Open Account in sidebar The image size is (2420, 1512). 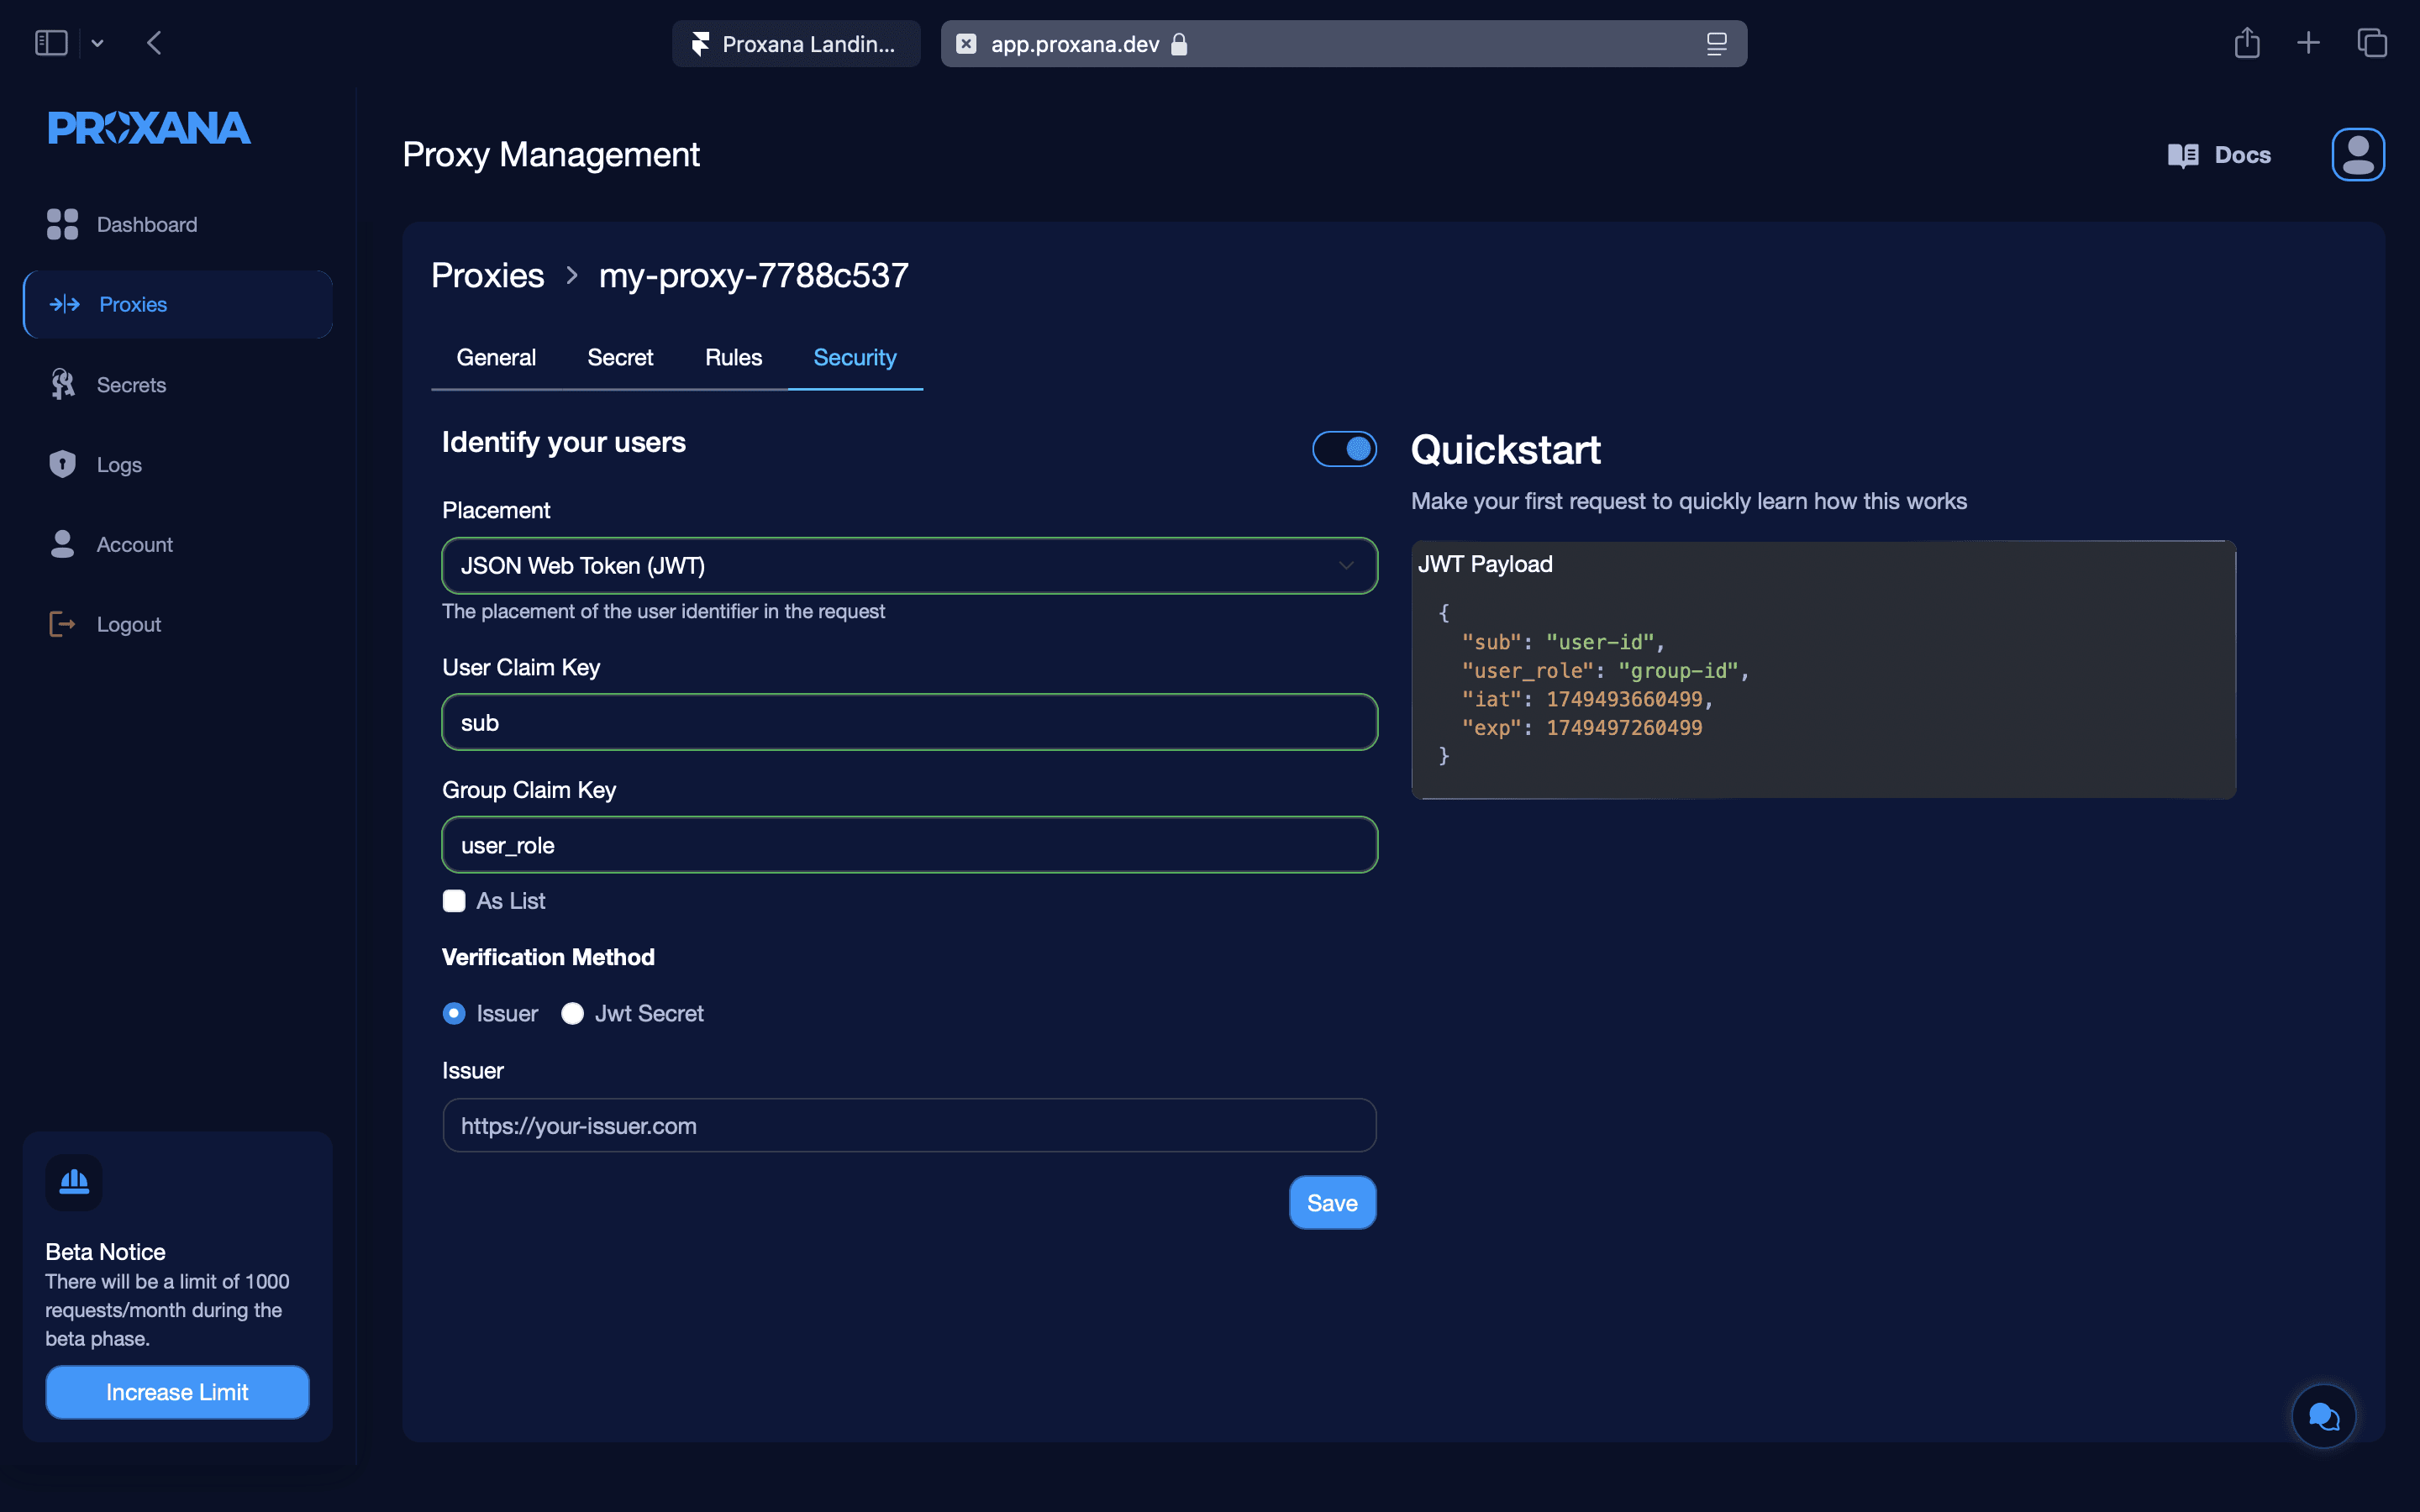pos(178,544)
